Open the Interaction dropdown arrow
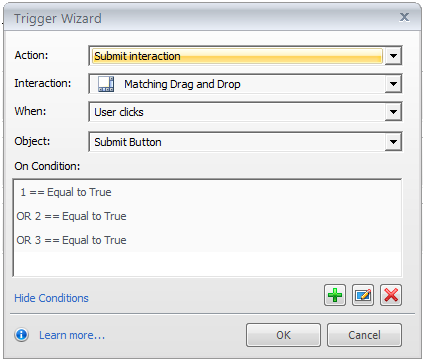 pos(393,84)
